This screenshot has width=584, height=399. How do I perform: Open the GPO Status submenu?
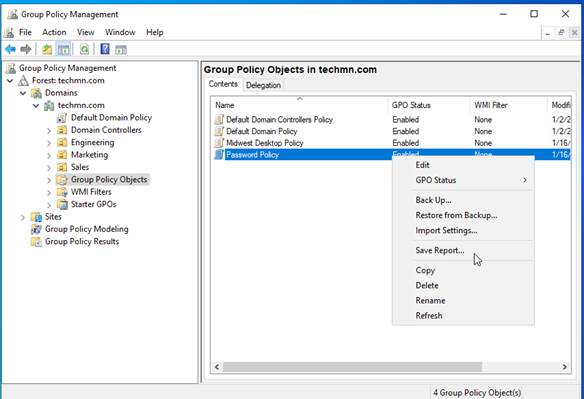click(x=463, y=180)
